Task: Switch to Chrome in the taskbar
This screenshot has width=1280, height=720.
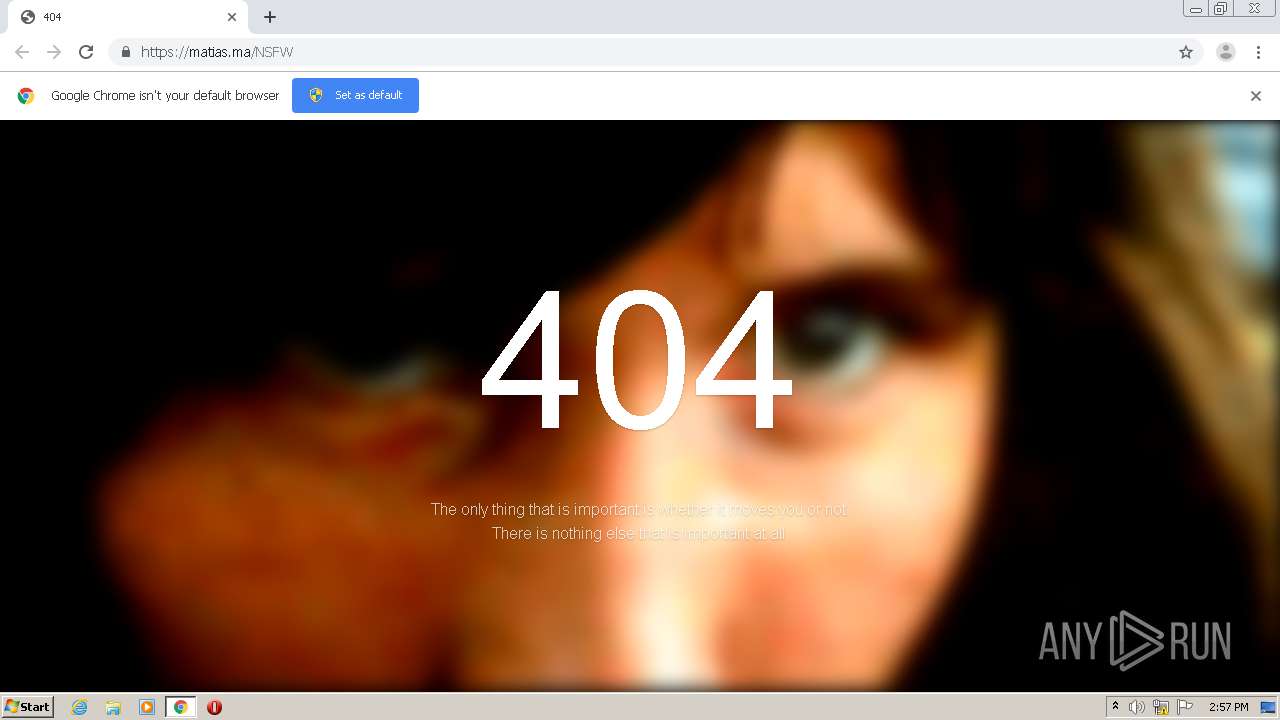Action: pos(181,707)
